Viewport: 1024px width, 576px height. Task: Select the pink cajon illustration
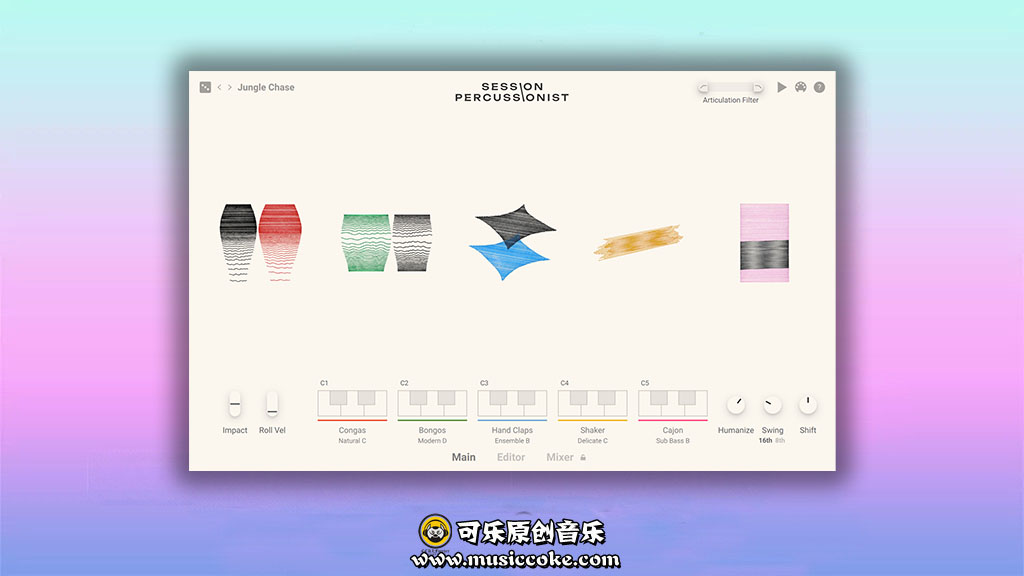[764, 243]
